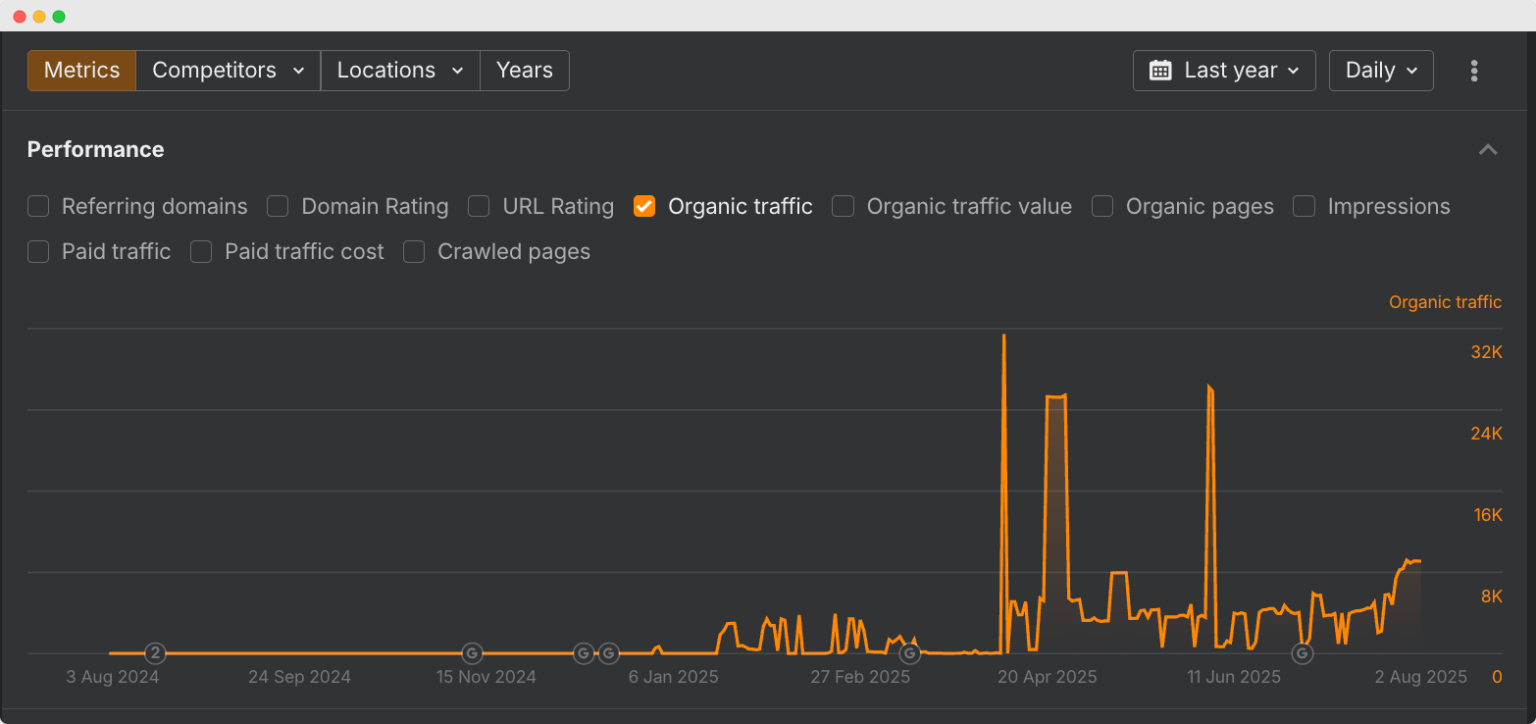
Task: Click the G update marker after 27 Feb 2025
Action: 910,653
